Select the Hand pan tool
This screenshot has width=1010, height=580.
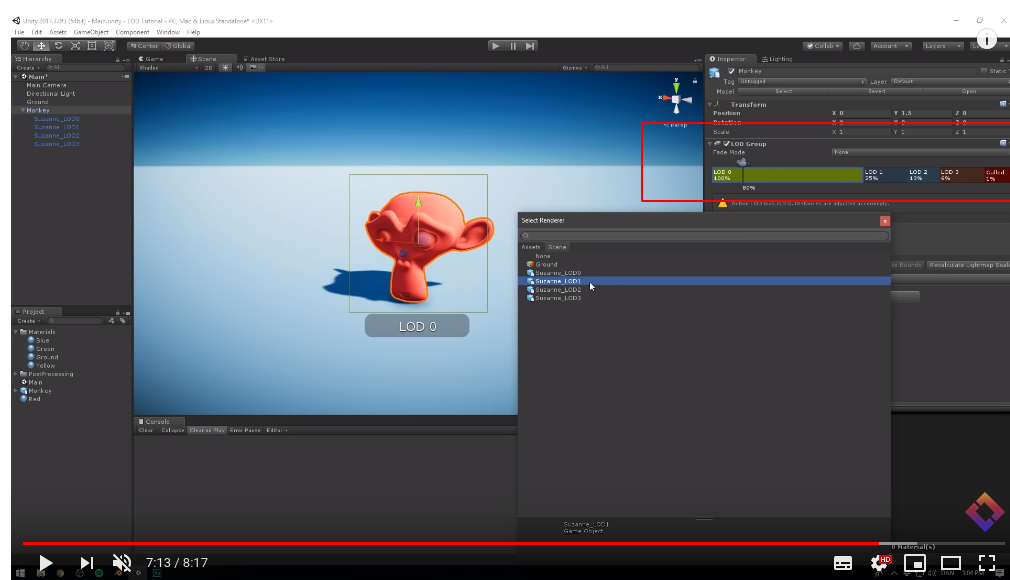pyautogui.click(x=24, y=45)
